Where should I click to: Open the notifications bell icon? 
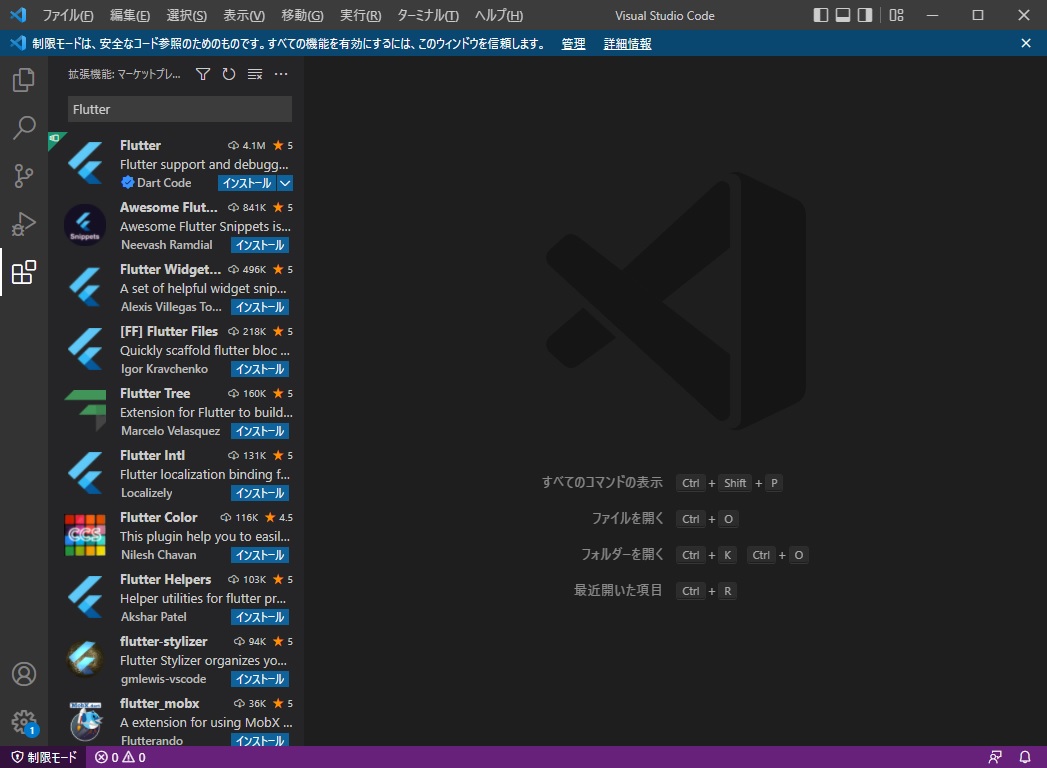click(1025, 757)
